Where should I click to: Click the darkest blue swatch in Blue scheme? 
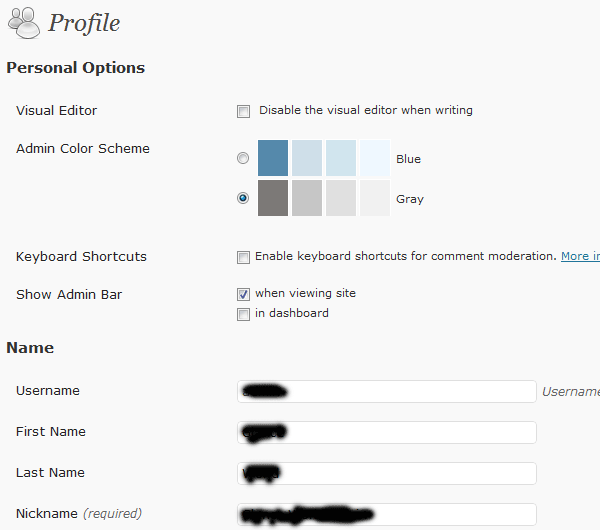coord(273,158)
